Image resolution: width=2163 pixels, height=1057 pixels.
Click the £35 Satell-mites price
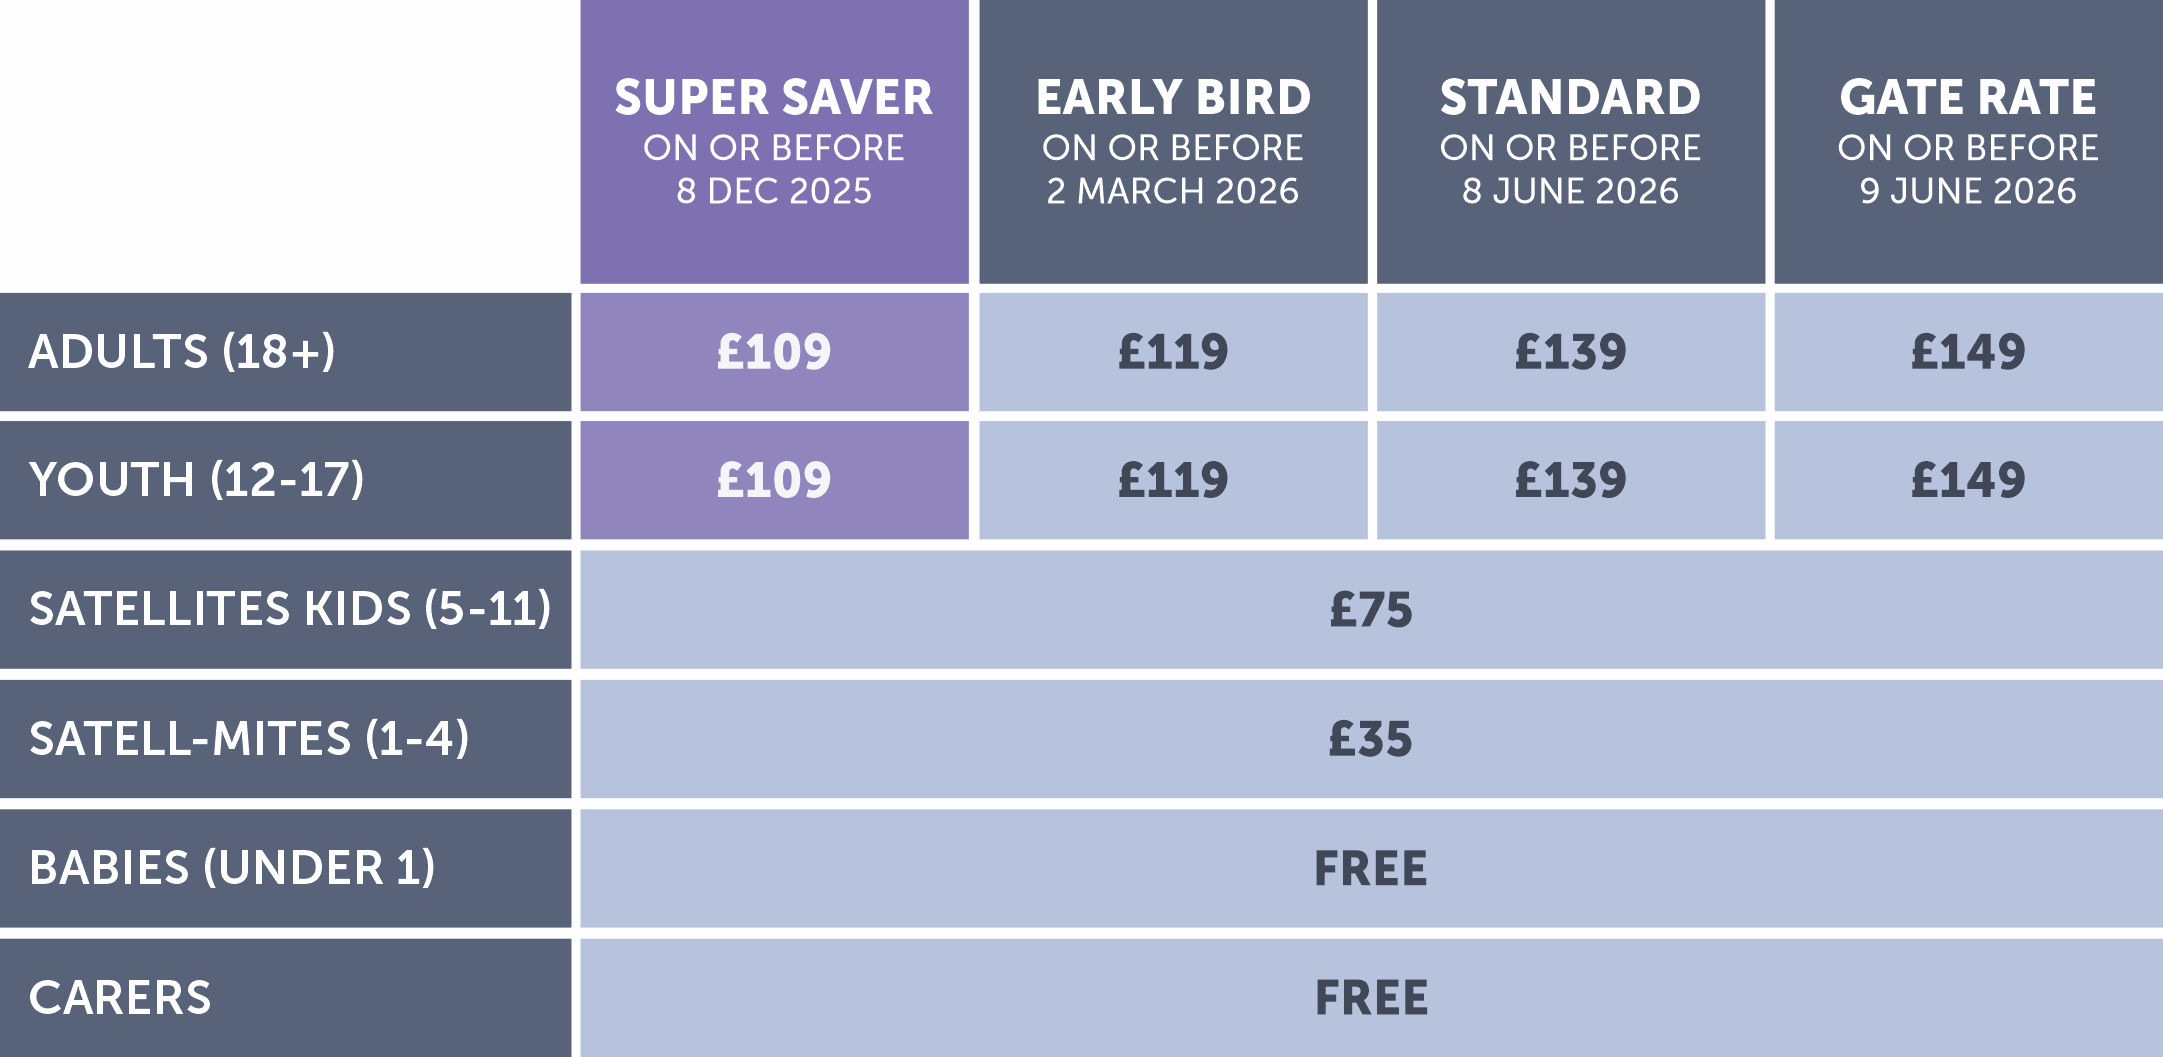click(1370, 739)
